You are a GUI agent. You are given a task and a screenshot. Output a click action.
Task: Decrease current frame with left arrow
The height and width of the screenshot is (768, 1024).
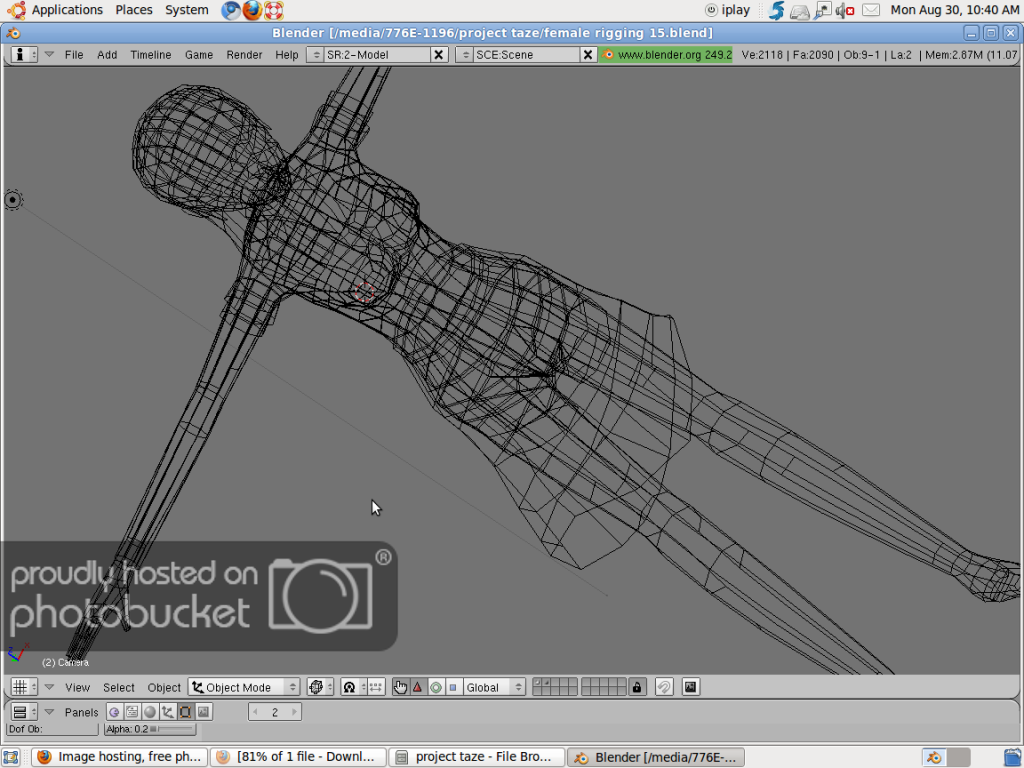click(x=255, y=712)
